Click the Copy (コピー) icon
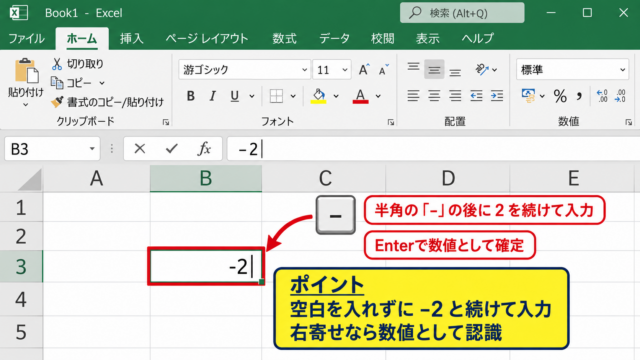Viewport: 640px width, 360px height. 57,83
